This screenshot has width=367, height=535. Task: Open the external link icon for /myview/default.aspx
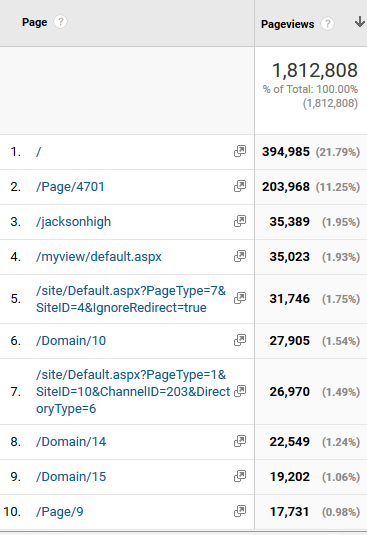tap(240, 256)
